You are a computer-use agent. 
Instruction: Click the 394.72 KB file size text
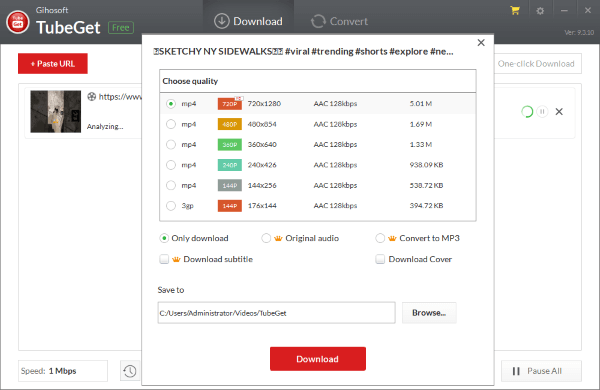(426, 206)
